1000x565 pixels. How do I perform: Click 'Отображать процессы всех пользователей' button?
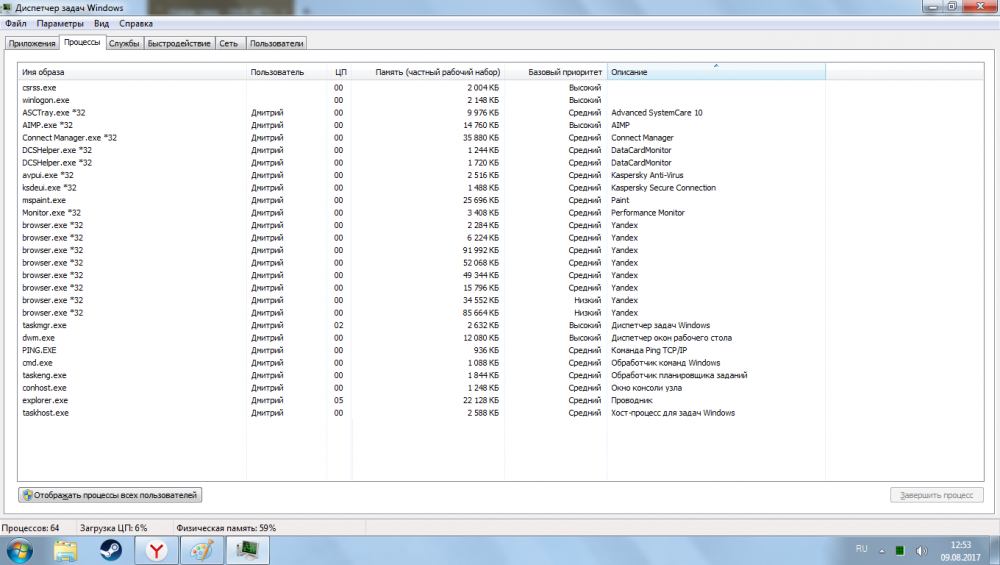click(111, 495)
